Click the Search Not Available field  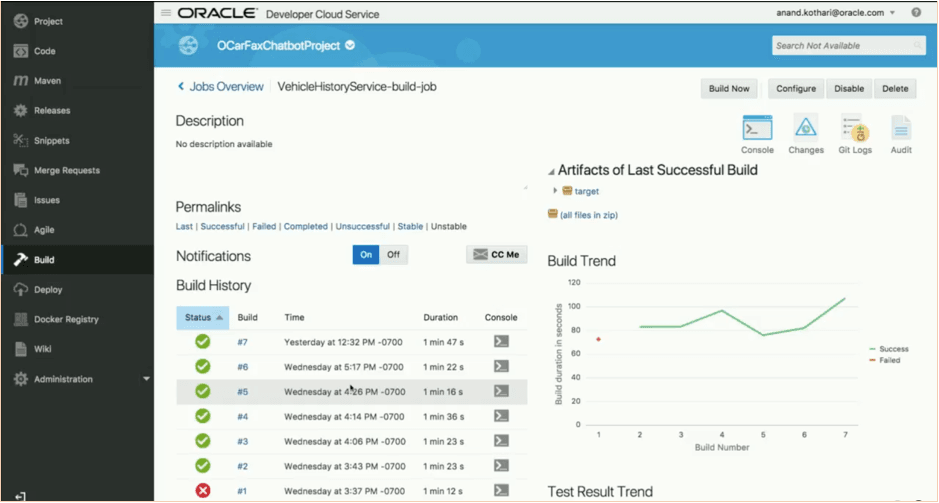849,46
